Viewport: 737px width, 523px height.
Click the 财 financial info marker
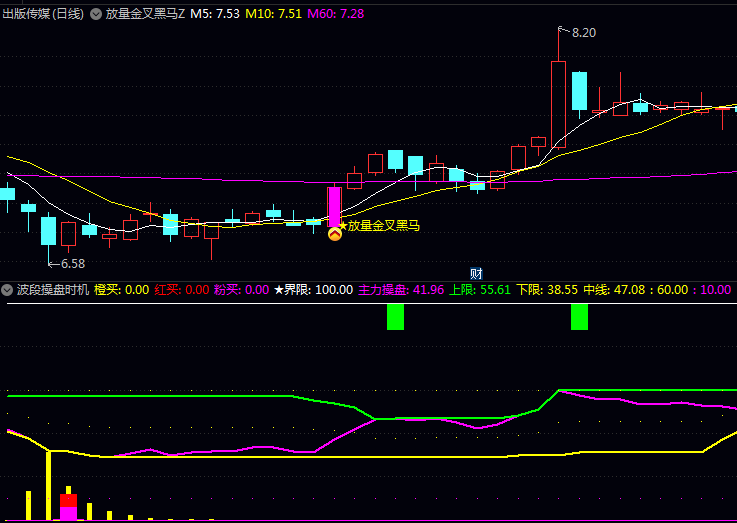[x=476, y=273]
